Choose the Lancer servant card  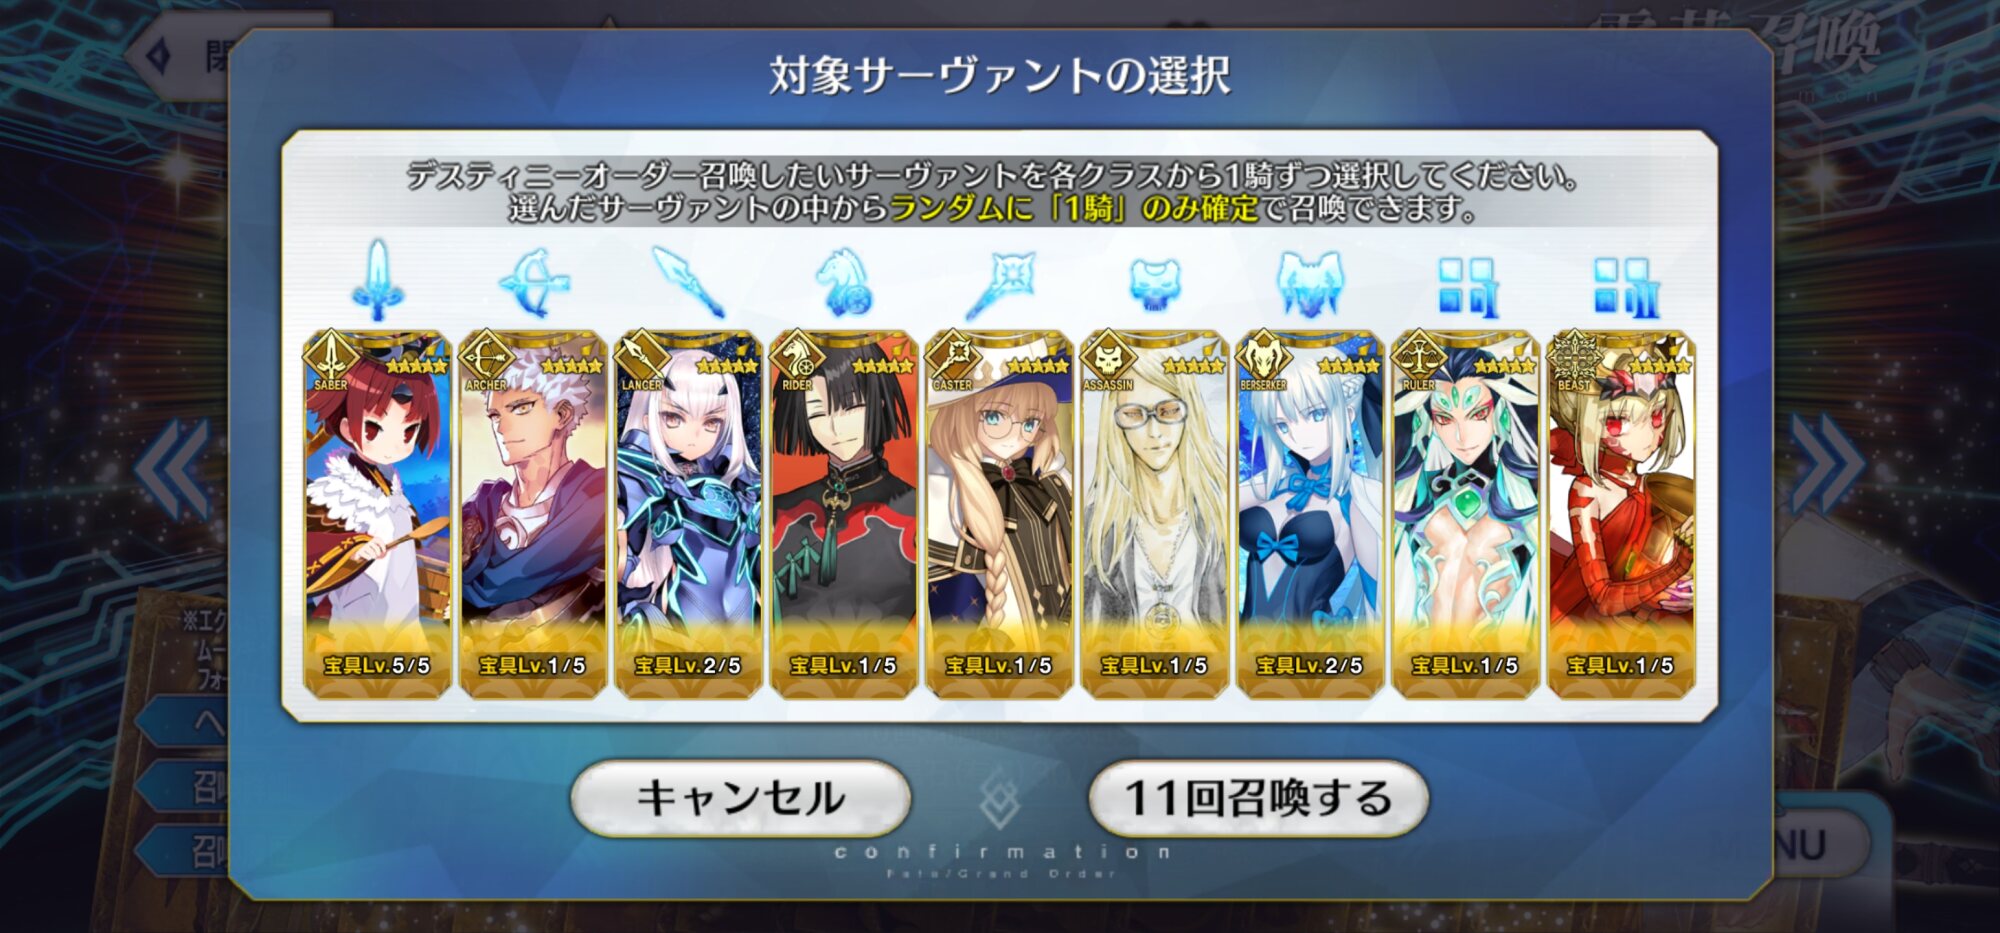point(688,514)
